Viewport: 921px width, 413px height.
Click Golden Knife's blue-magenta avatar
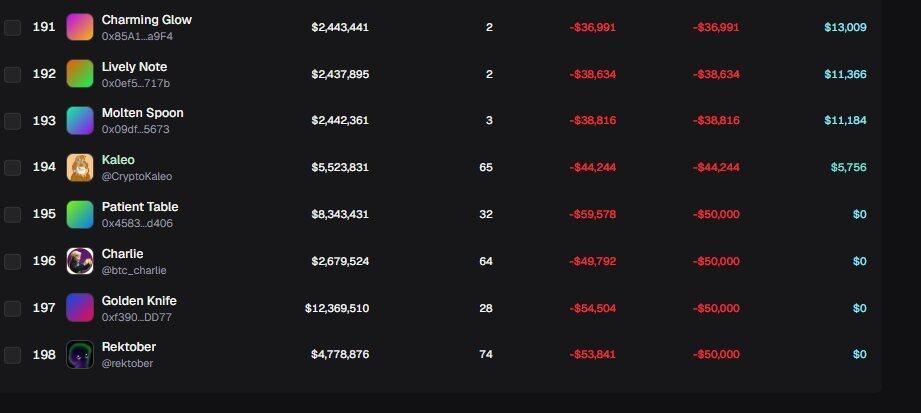[x=80, y=308]
